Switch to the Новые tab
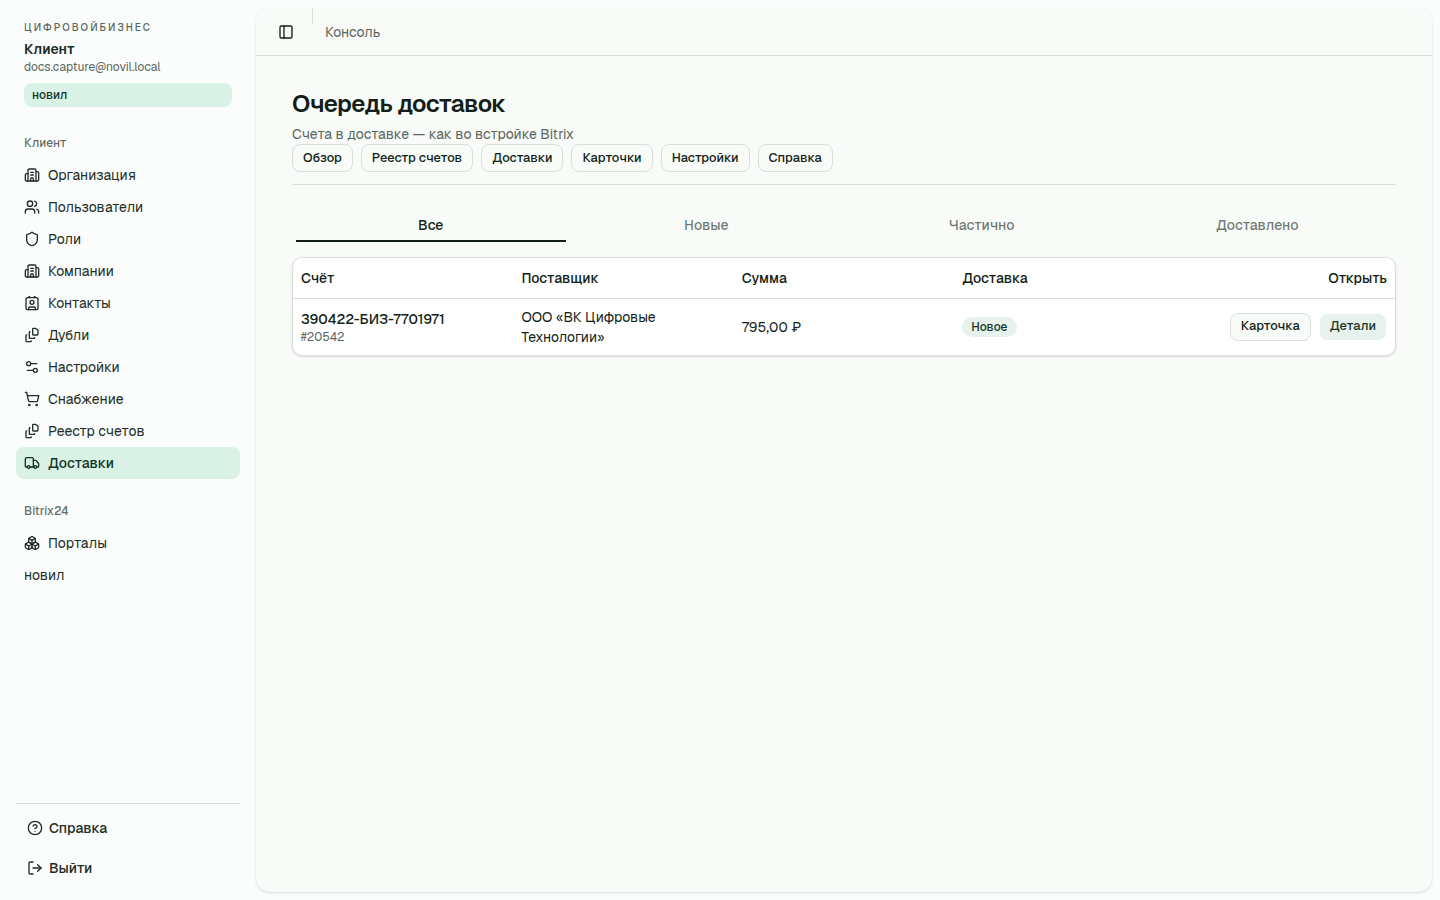 706,225
